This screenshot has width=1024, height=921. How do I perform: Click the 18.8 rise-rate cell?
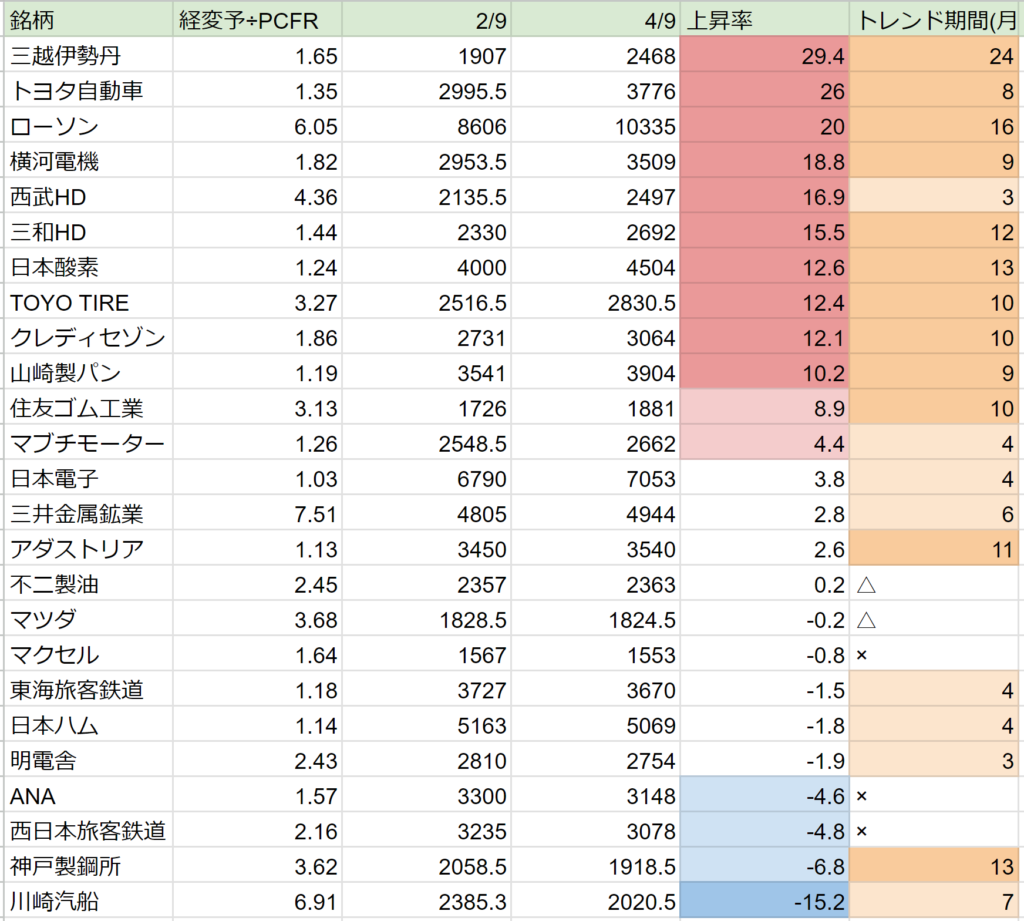tap(765, 161)
